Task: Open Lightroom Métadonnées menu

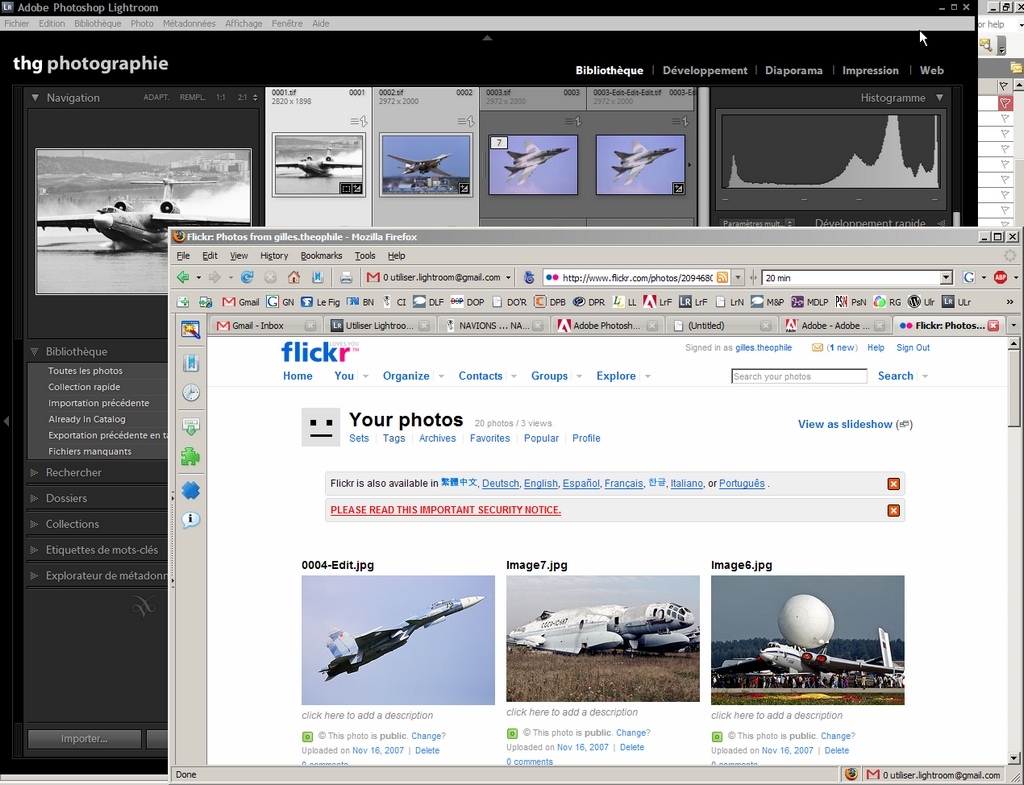Action: click(189, 24)
